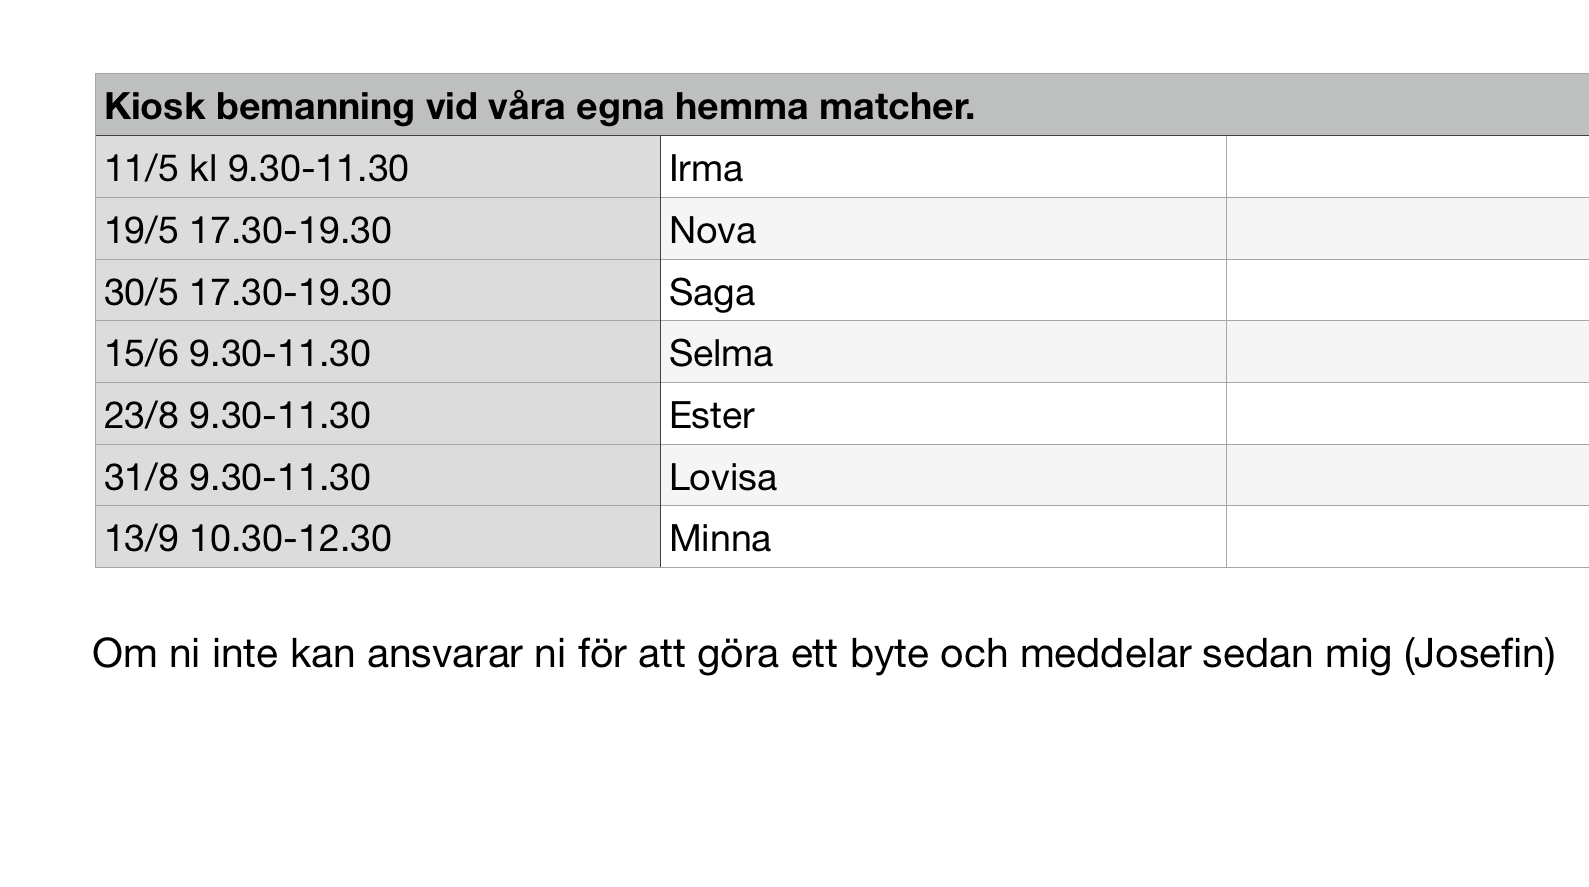Screen dimensions: 1589x887
Task: Click the empty cell right of Irma
Action: click(x=1407, y=168)
